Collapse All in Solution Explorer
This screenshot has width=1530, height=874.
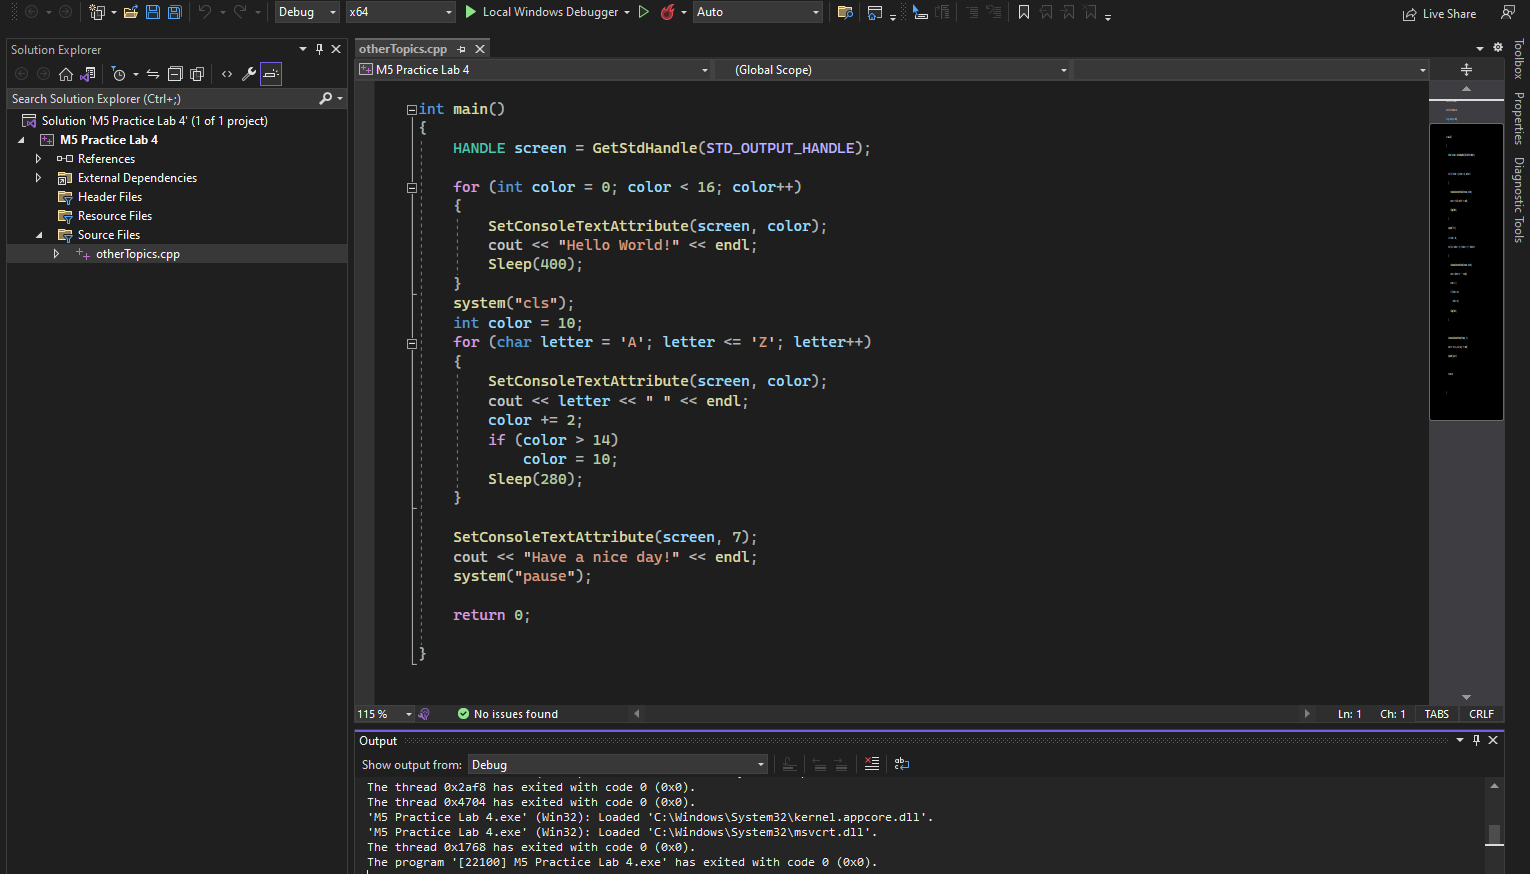click(x=175, y=74)
